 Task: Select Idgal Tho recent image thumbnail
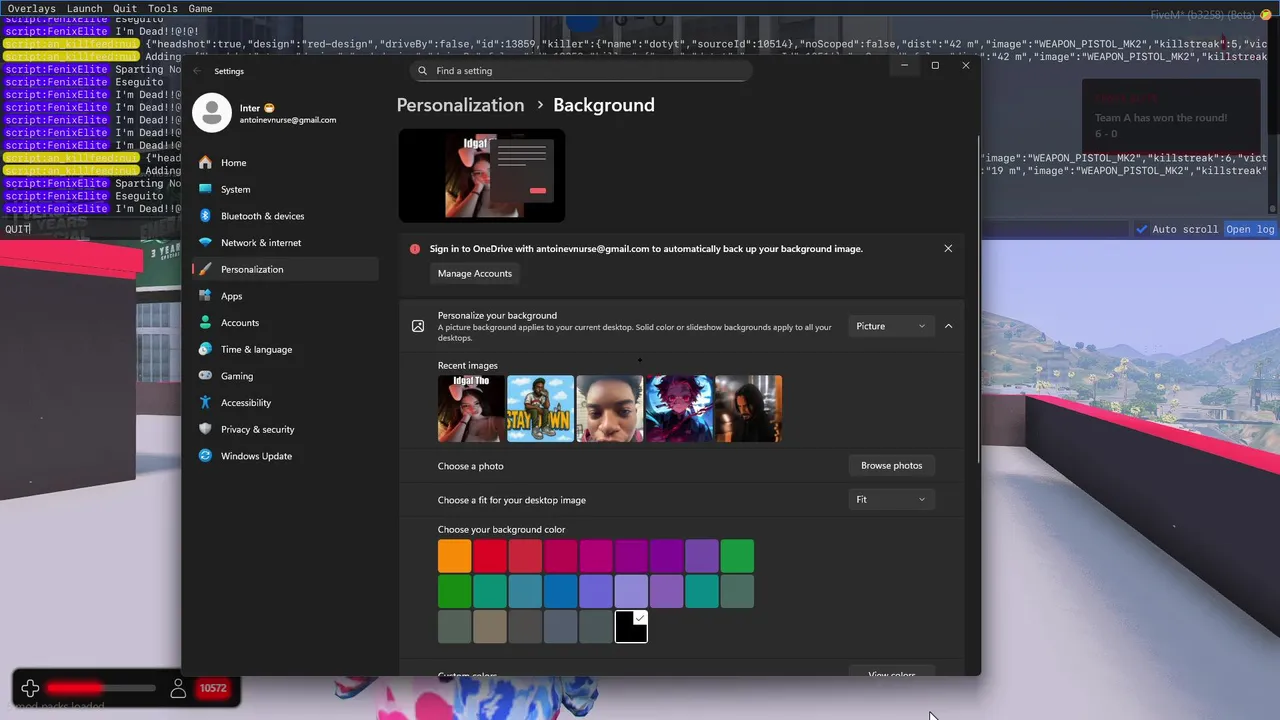coord(471,409)
